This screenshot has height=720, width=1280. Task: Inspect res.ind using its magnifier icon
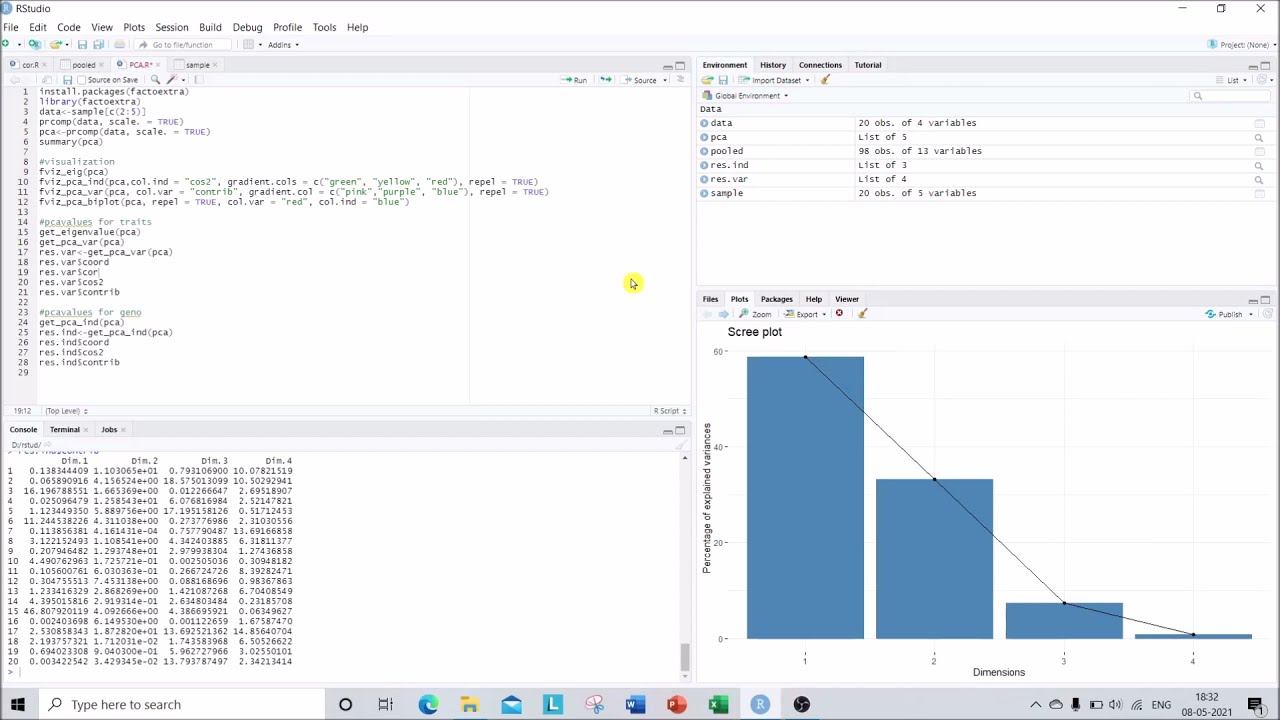1259,165
